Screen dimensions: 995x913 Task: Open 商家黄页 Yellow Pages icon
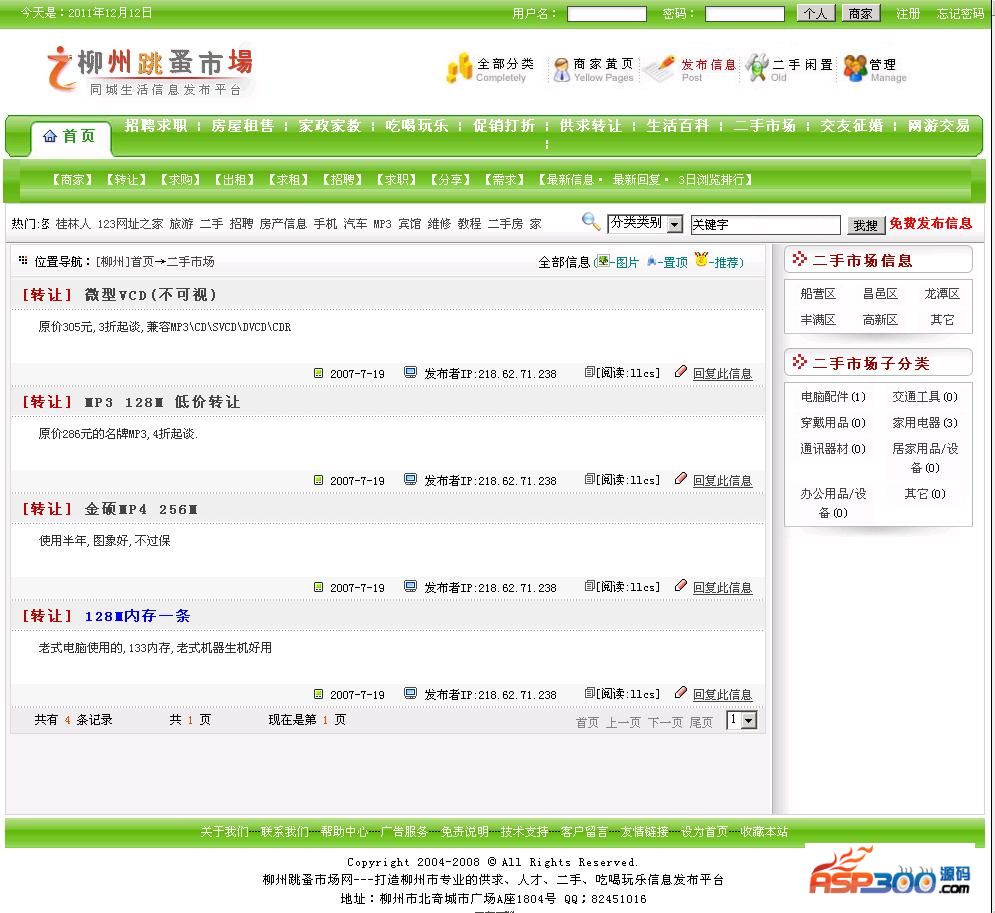pos(562,70)
